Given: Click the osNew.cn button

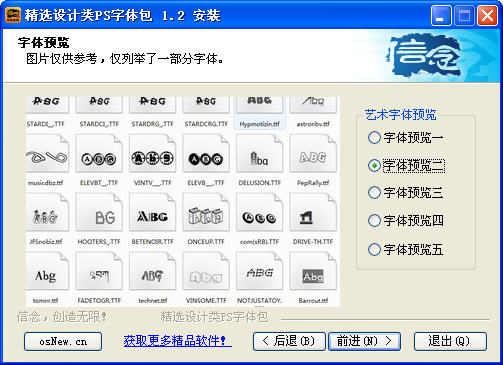Looking at the screenshot, I should click(63, 341).
